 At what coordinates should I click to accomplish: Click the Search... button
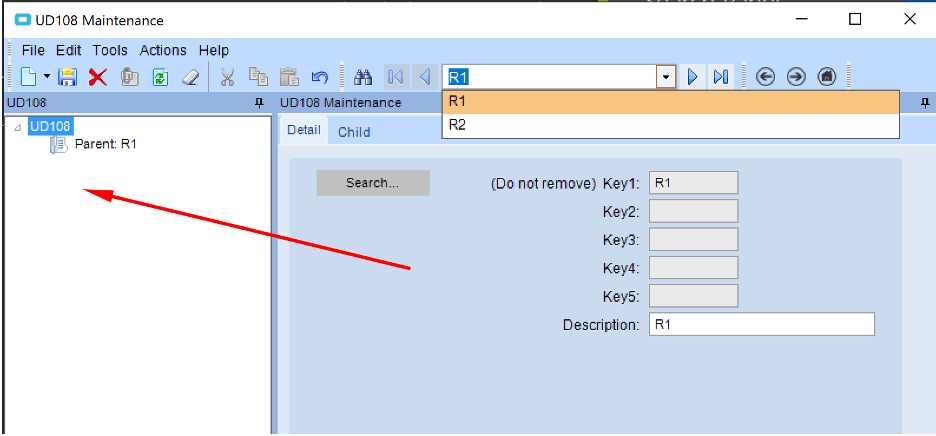(372, 183)
